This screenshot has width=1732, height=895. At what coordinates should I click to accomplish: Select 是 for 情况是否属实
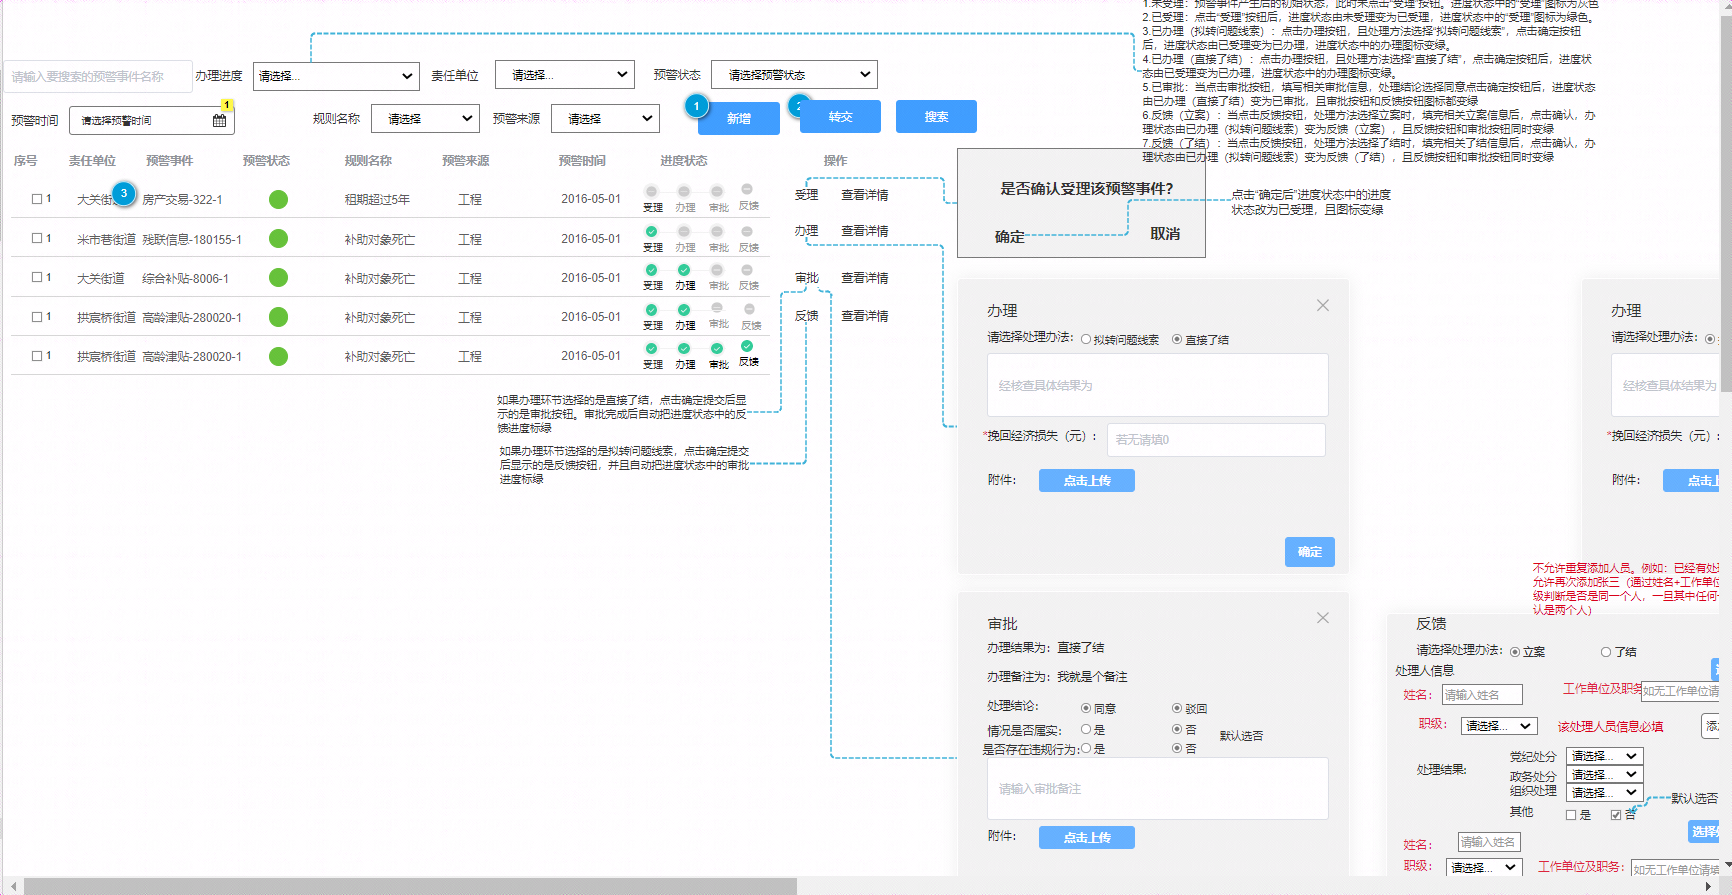pyautogui.click(x=1086, y=729)
